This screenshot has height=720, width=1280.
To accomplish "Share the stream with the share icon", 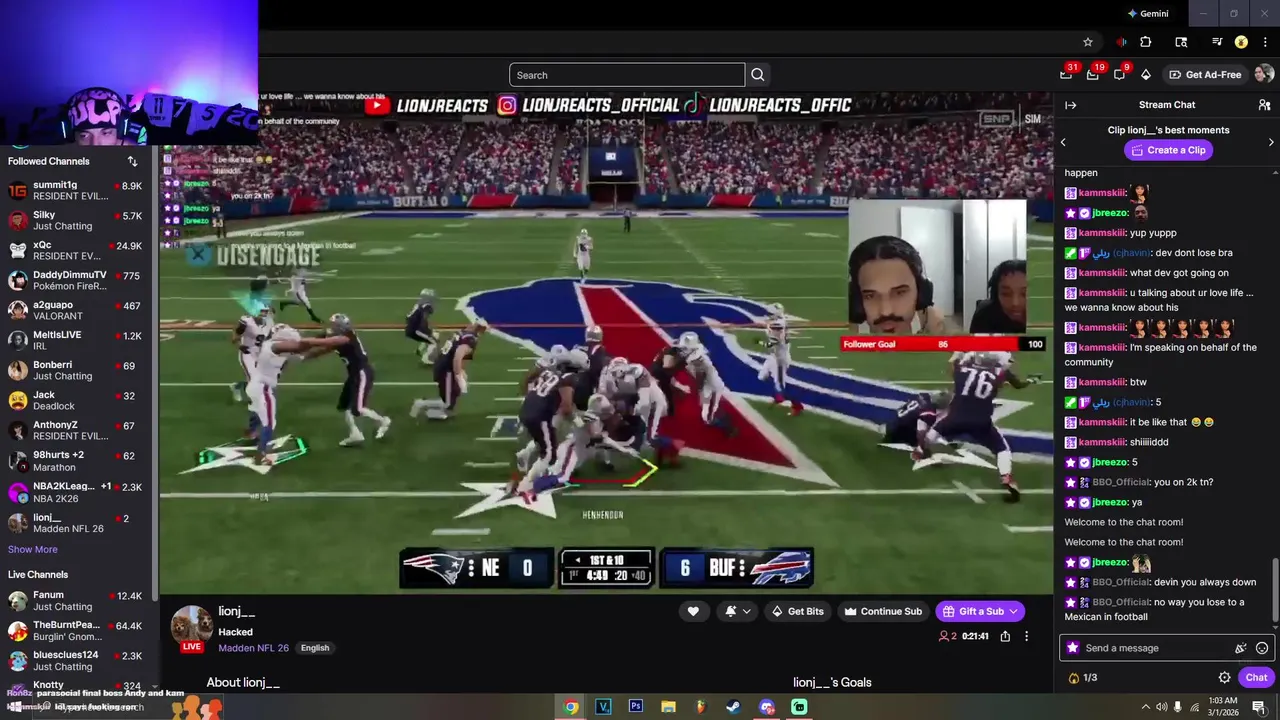I will (1005, 636).
